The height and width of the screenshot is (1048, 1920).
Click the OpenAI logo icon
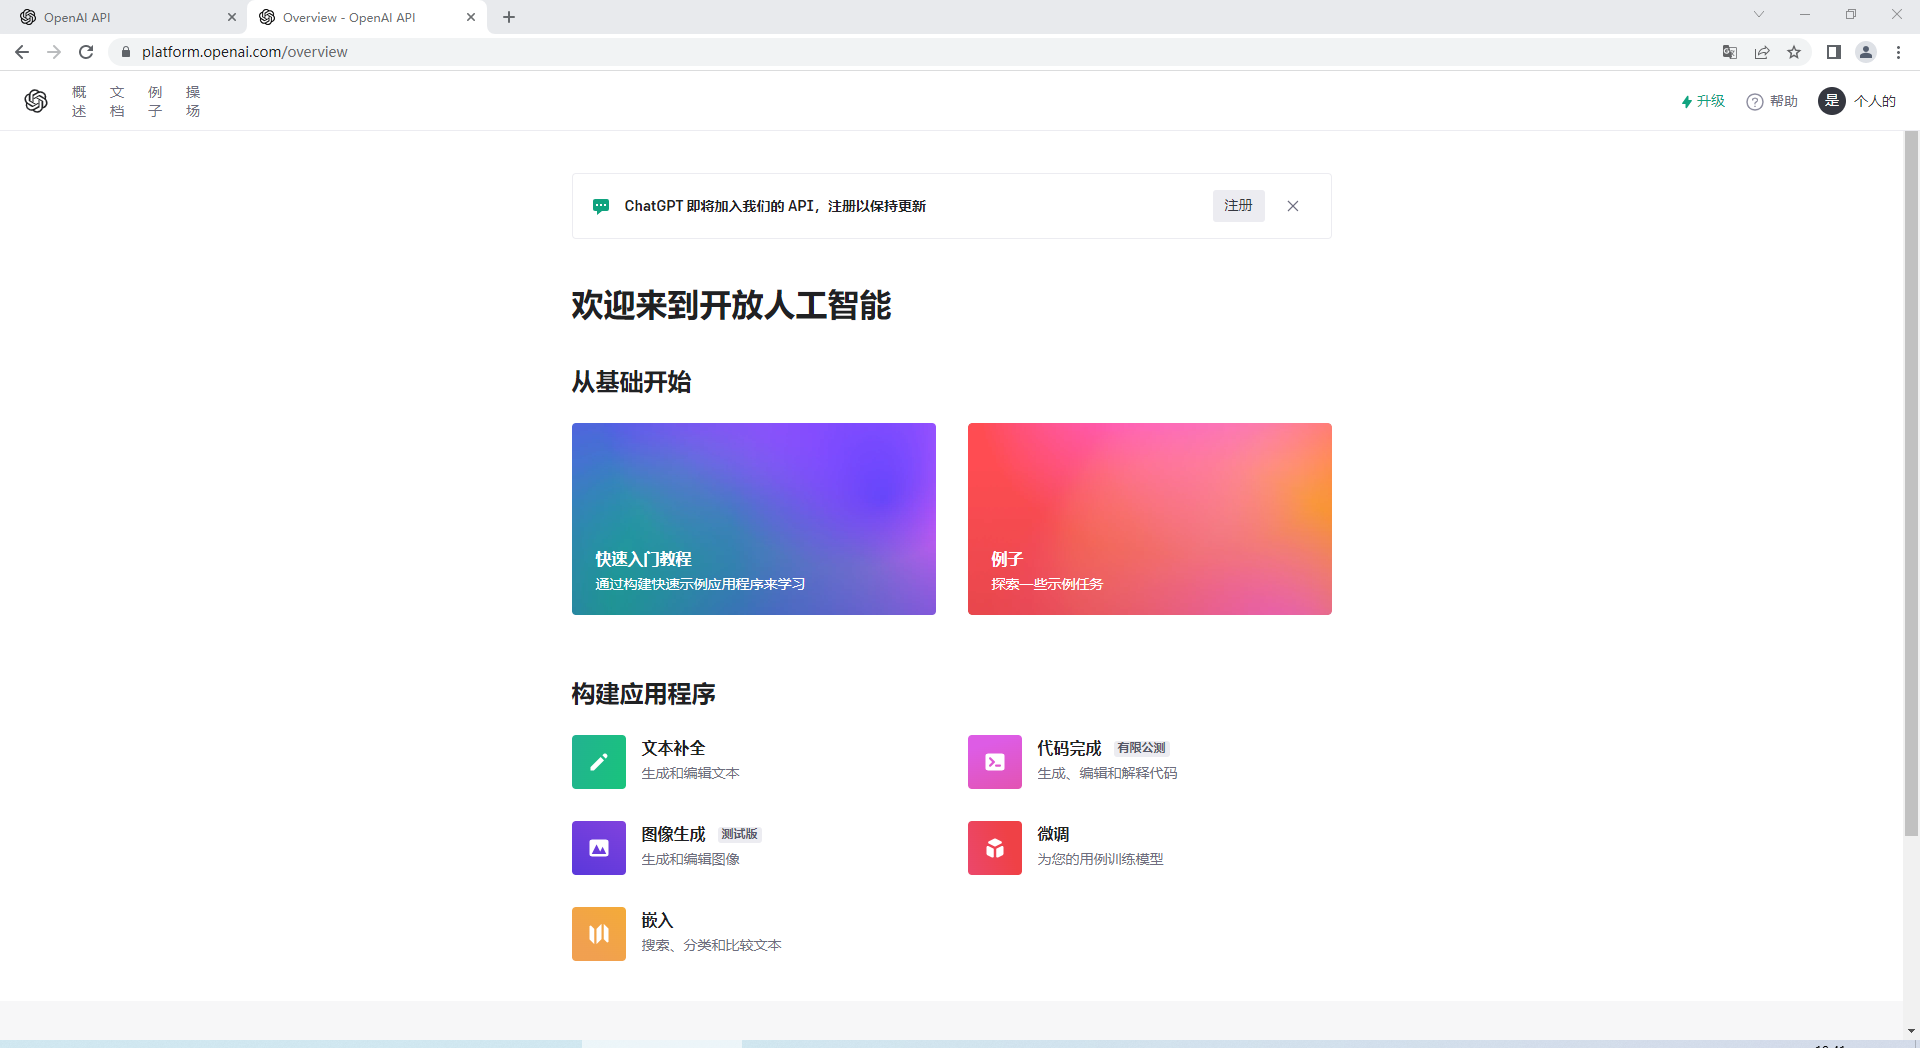pyautogui.click(x=36, y=101)
